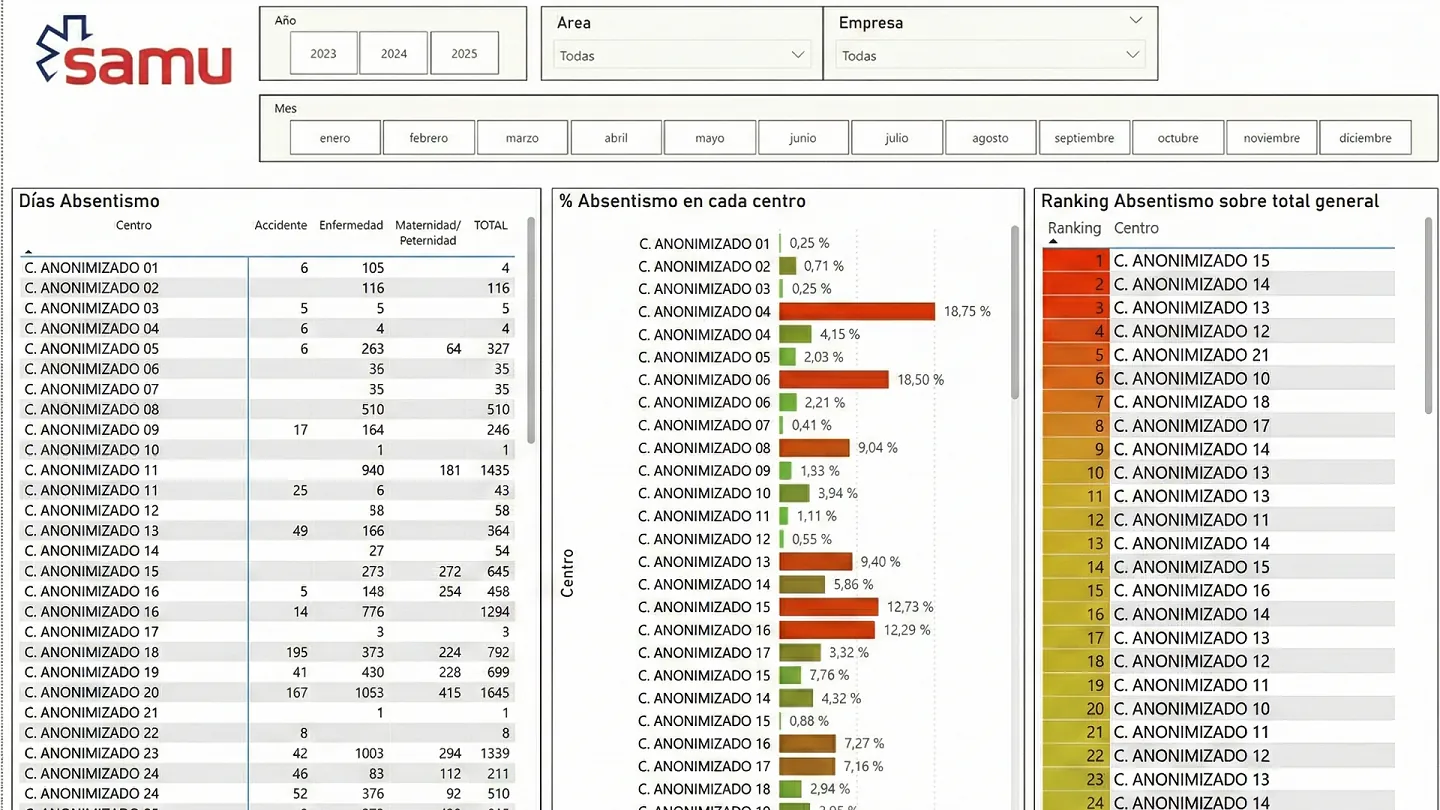Click Ranking Absentismo sobre total general title
The width and height of the screenshot is (1440, 810).
coord(1210,201)
